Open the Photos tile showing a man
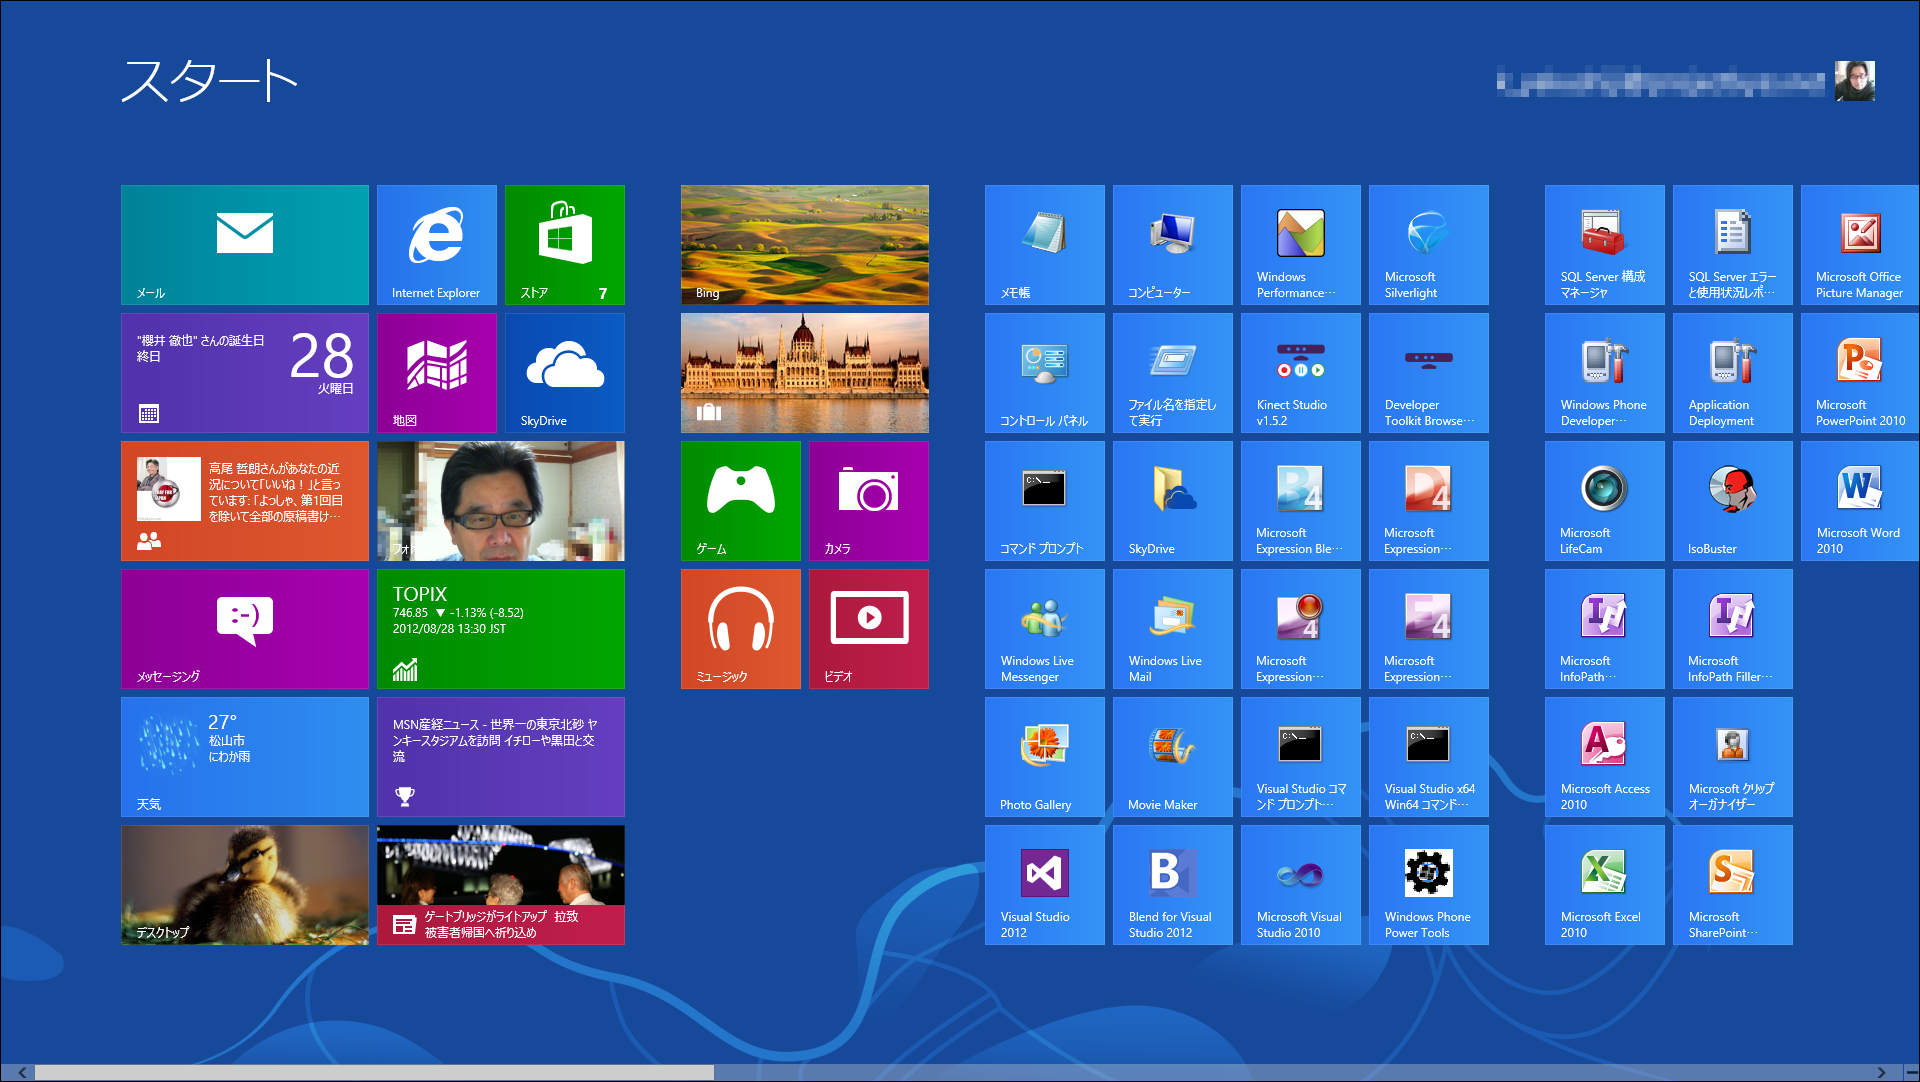 tap(501, 501)
